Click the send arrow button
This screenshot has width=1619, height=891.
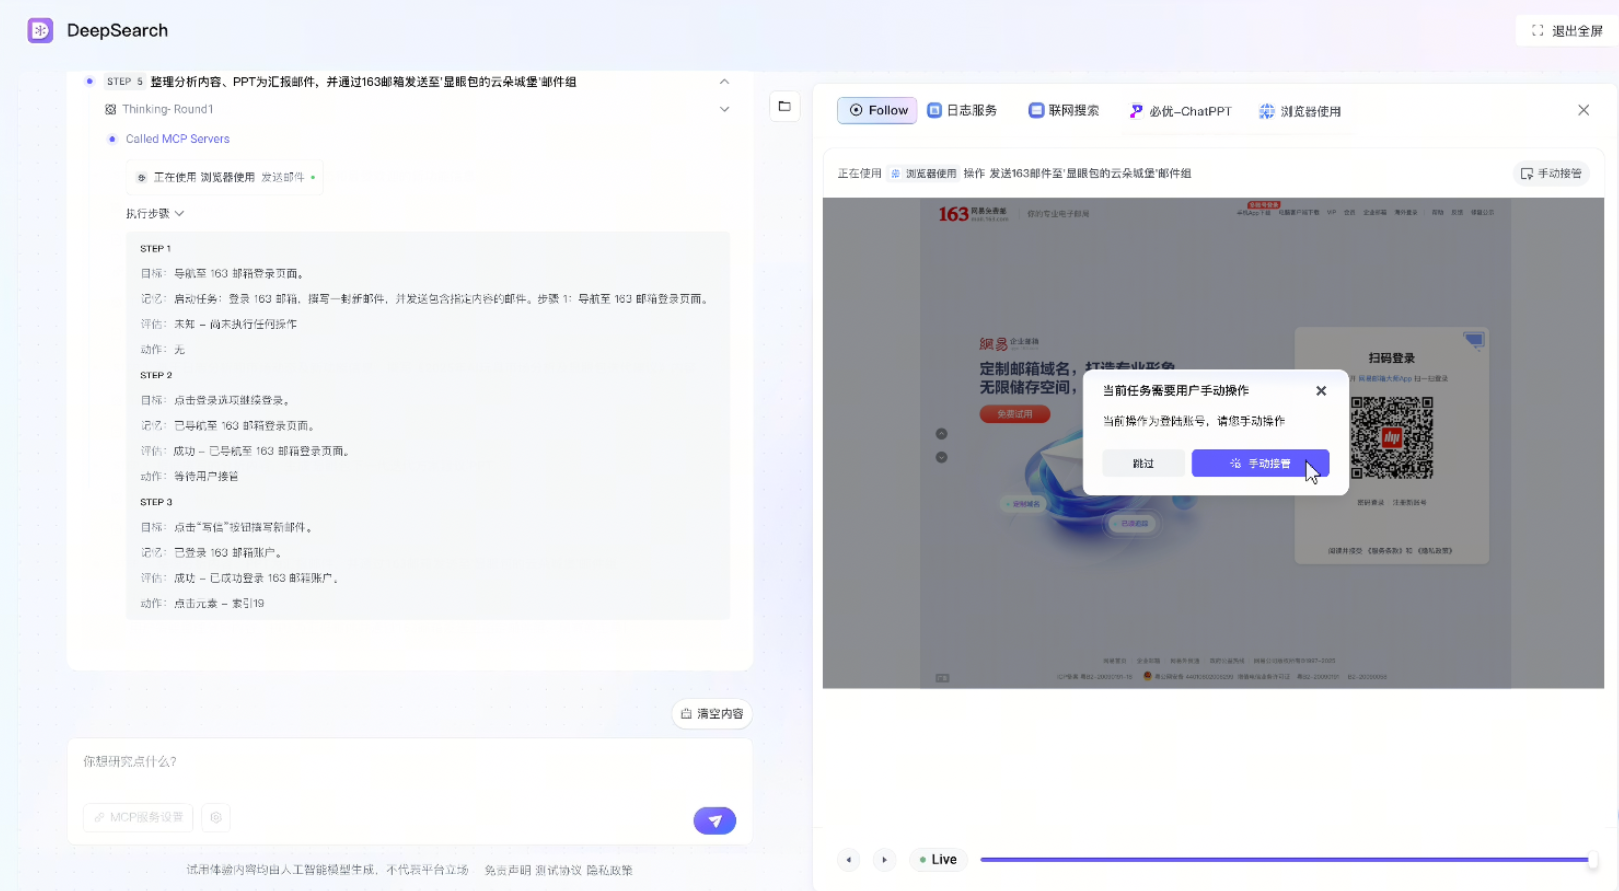coord(714,821)
